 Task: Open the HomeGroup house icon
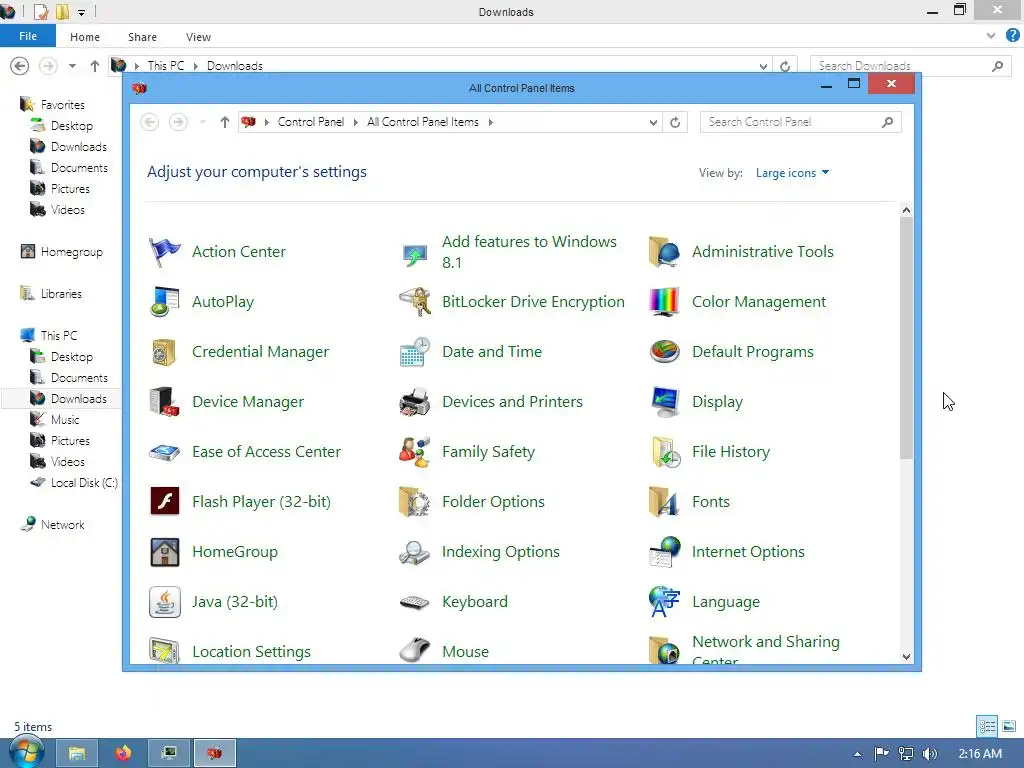165,552
